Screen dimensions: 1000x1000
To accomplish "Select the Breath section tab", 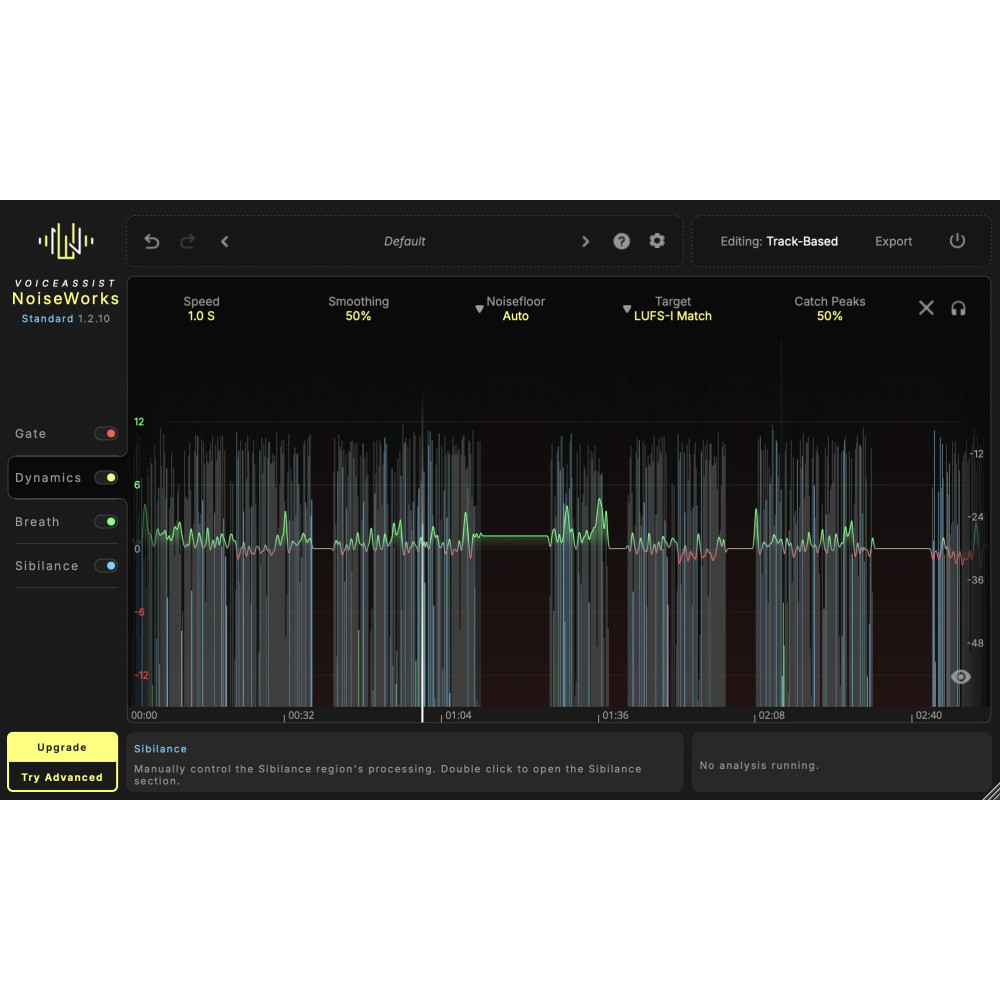I will [37, 522].
